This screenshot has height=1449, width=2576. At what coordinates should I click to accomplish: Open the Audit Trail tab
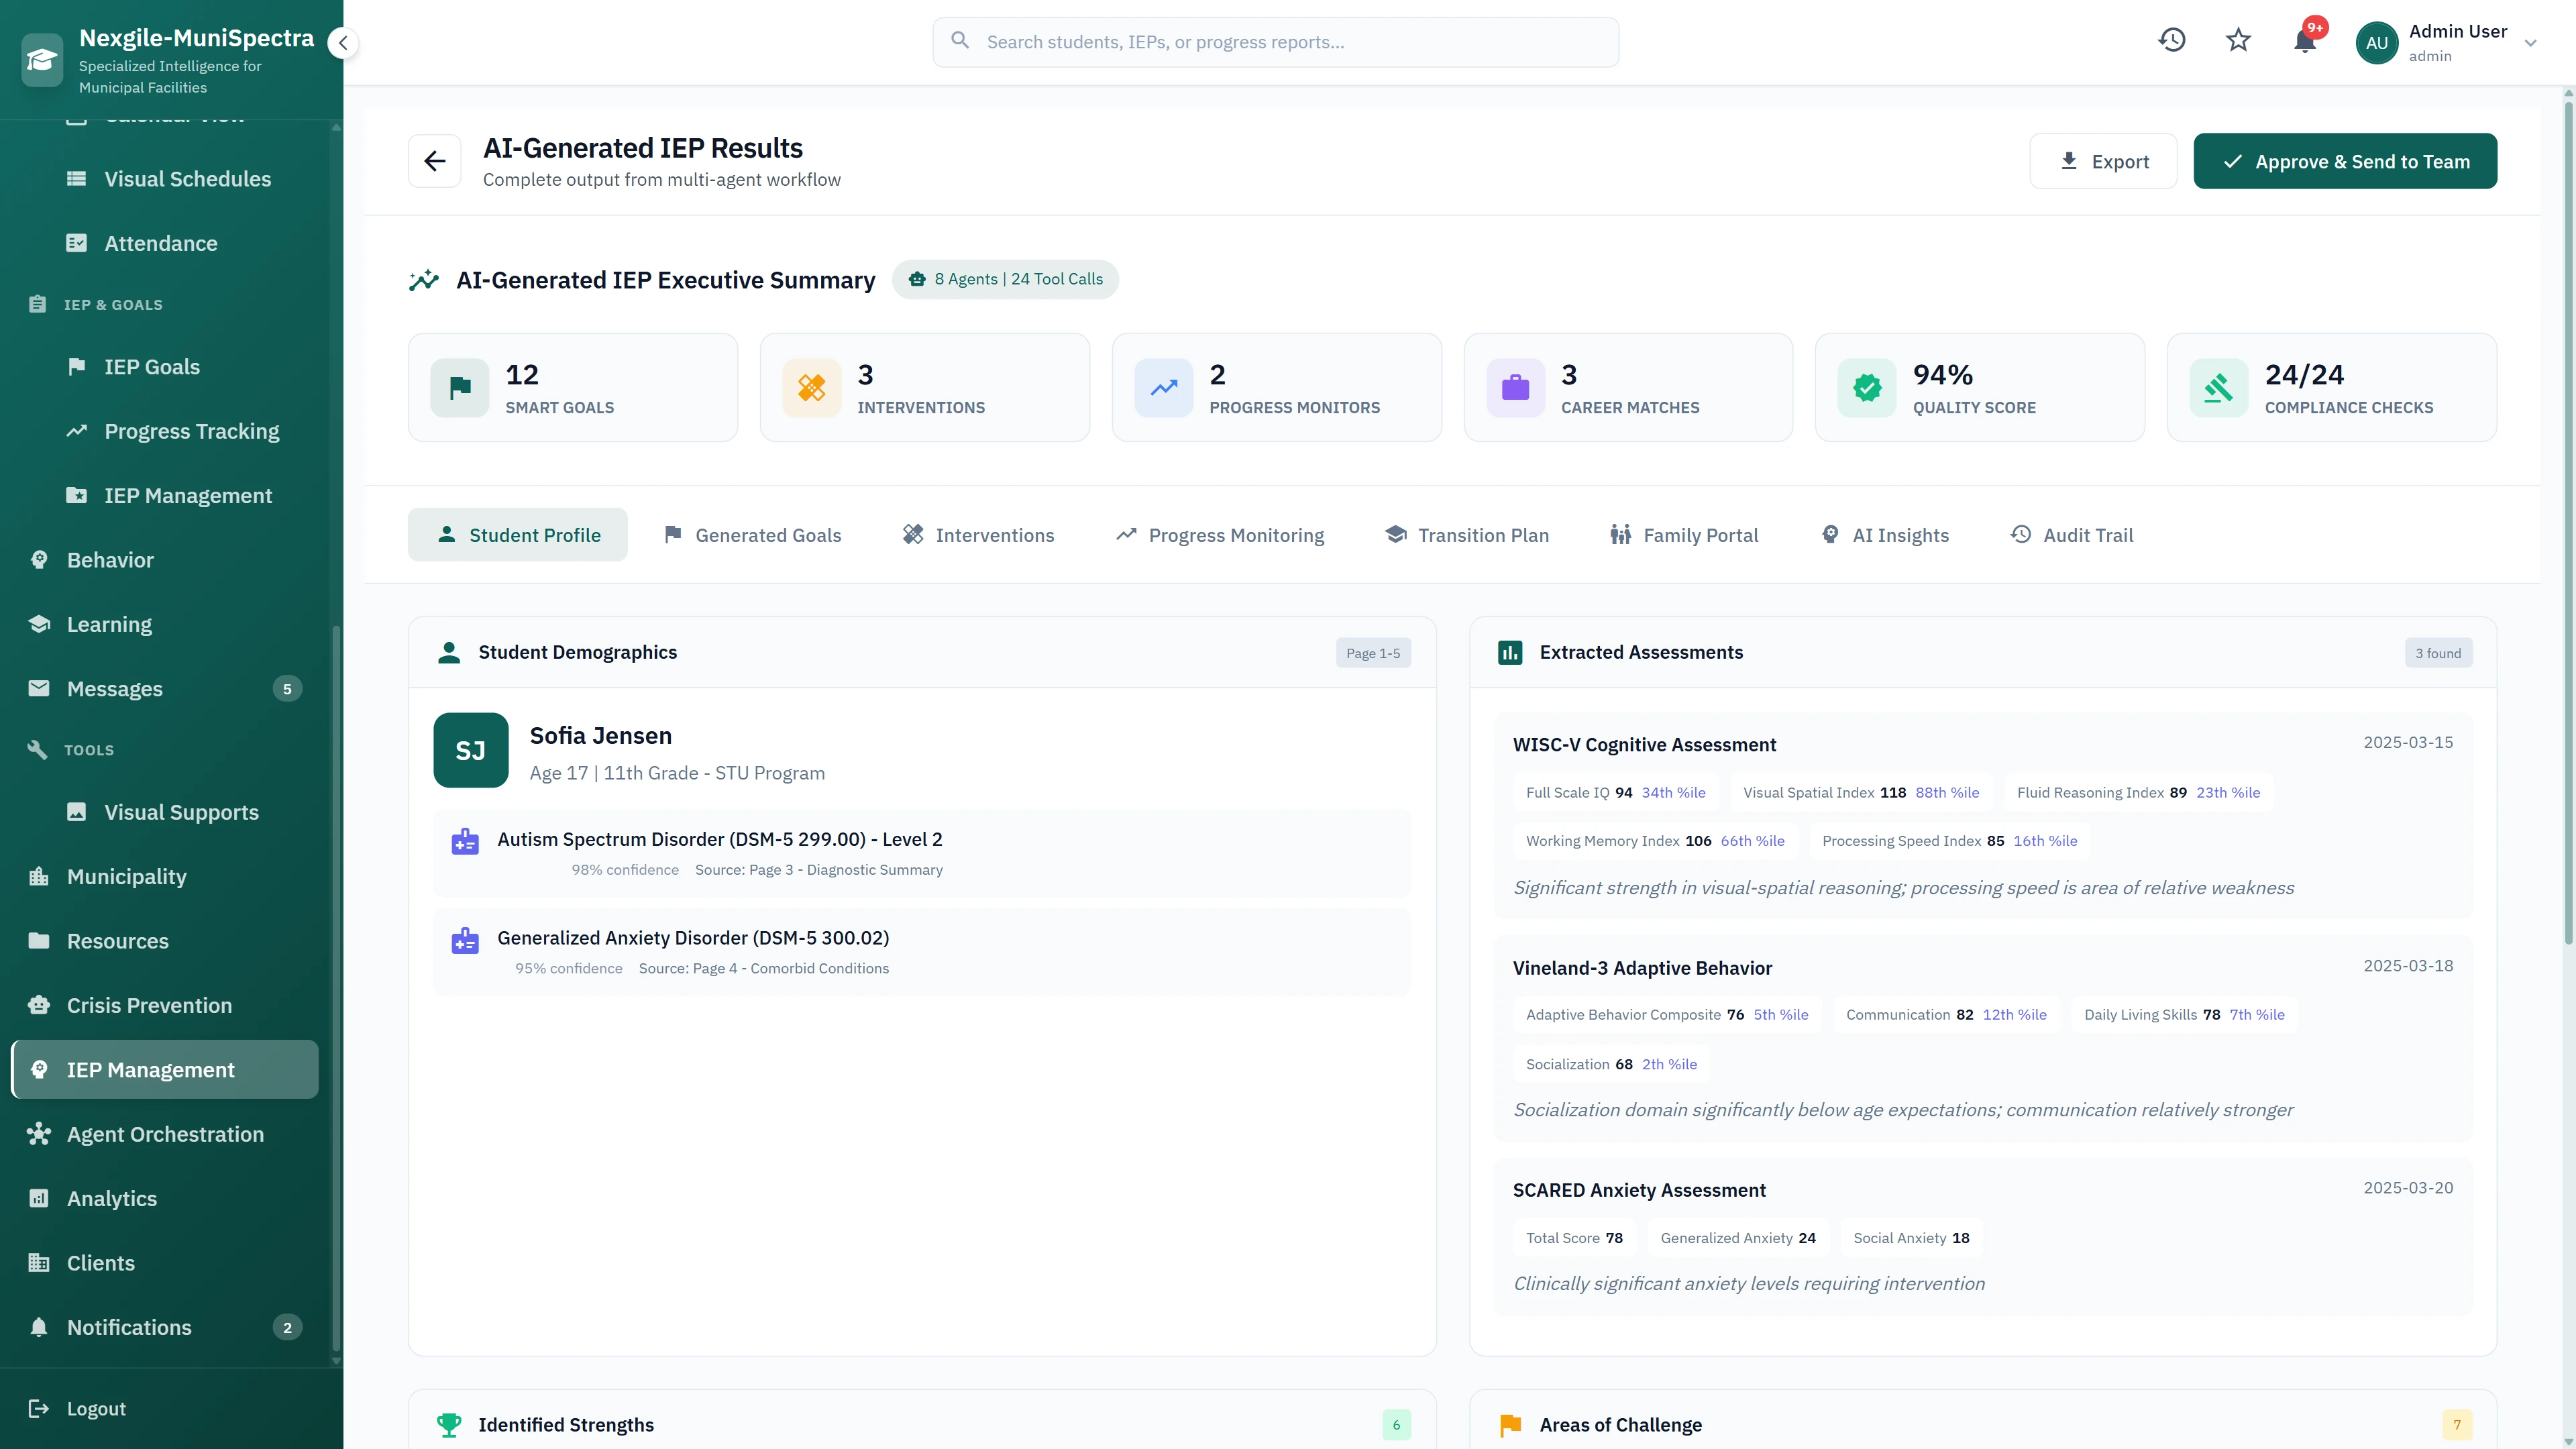(2072, 534)
